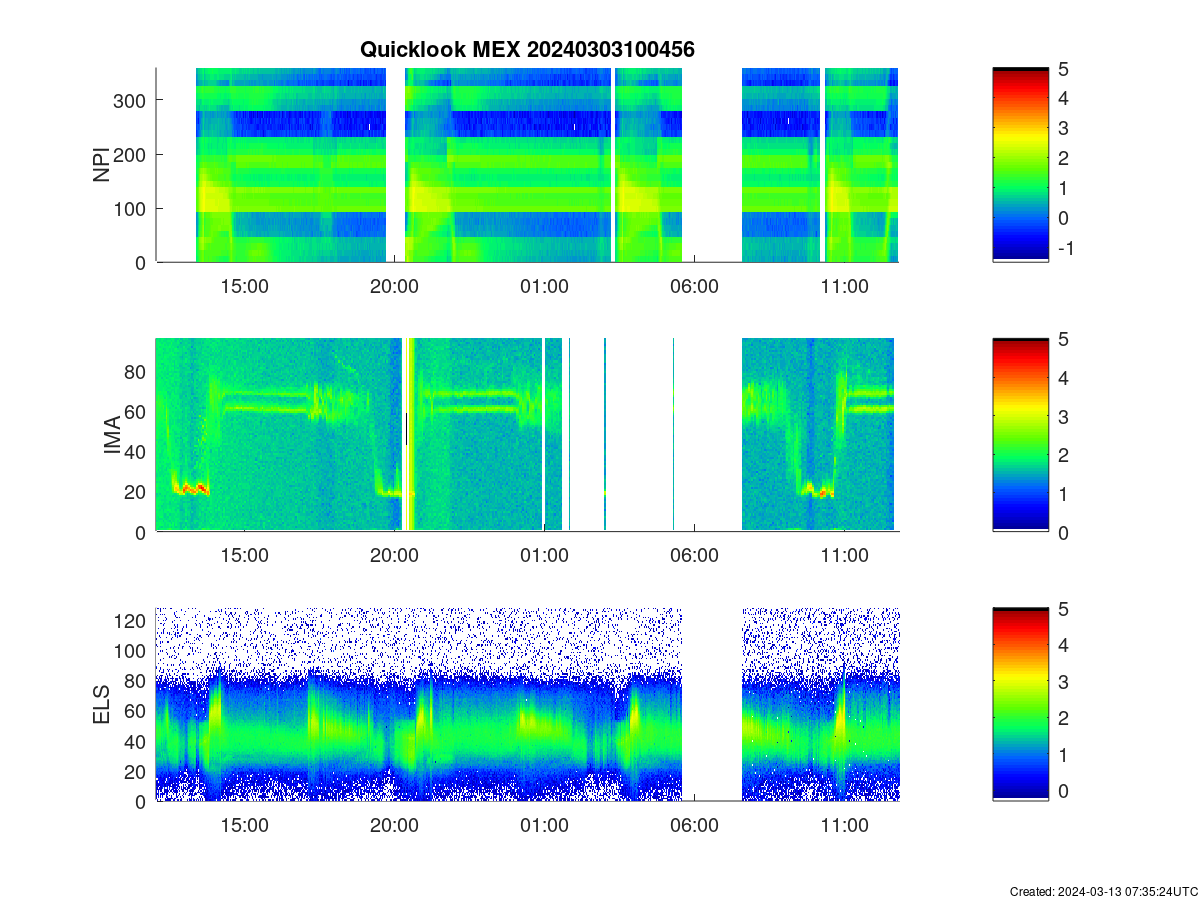The image size is (1200, 900).
Task: Click the -1 label on NPI colorbar
Action: (1065, 248)
